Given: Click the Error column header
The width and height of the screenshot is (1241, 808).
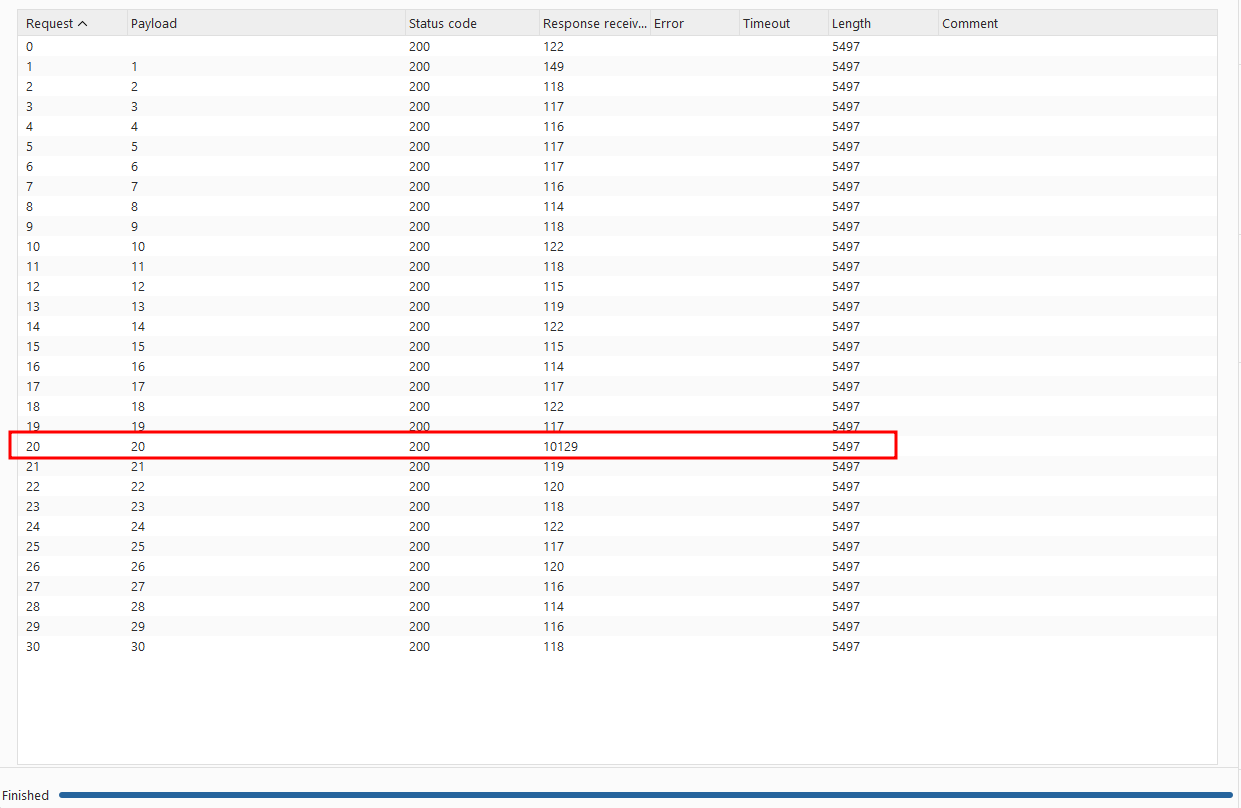Looking at the screenshot, I should click(x=694, y=23).
